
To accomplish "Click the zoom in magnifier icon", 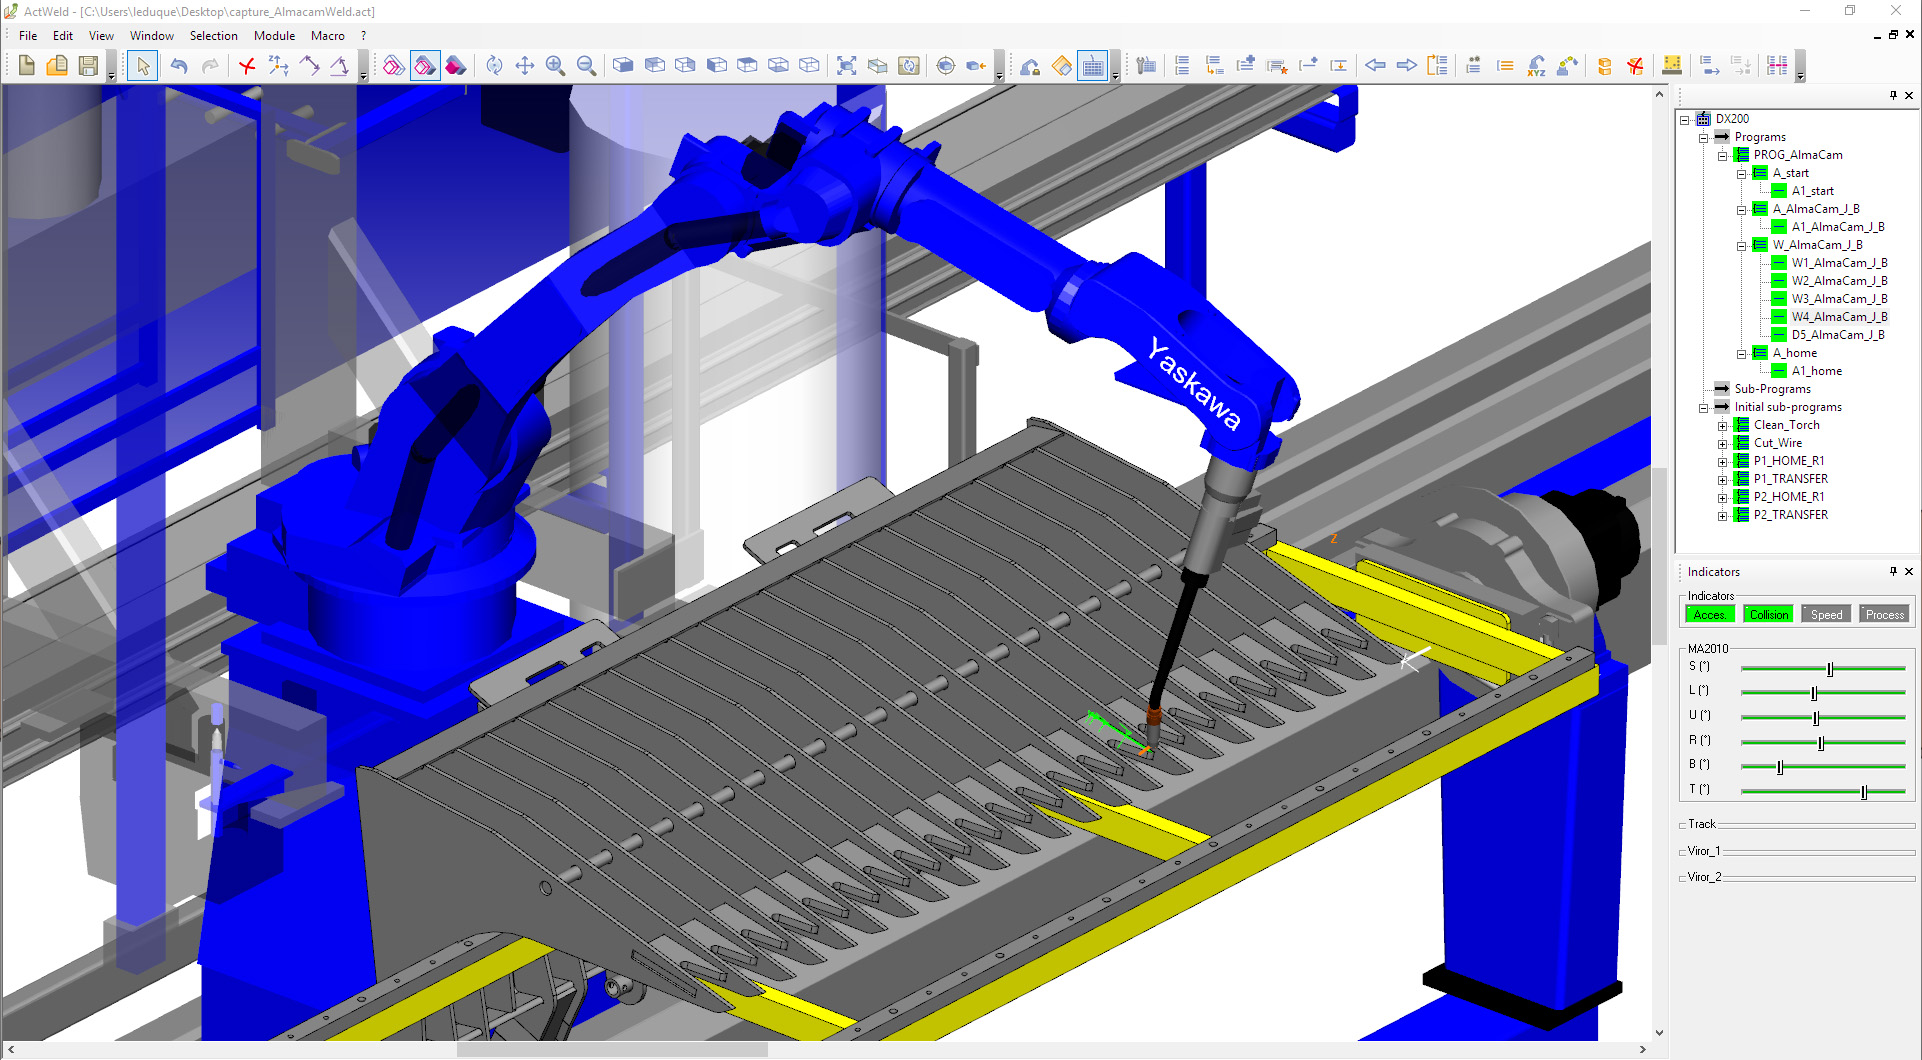I will point(555,66).
